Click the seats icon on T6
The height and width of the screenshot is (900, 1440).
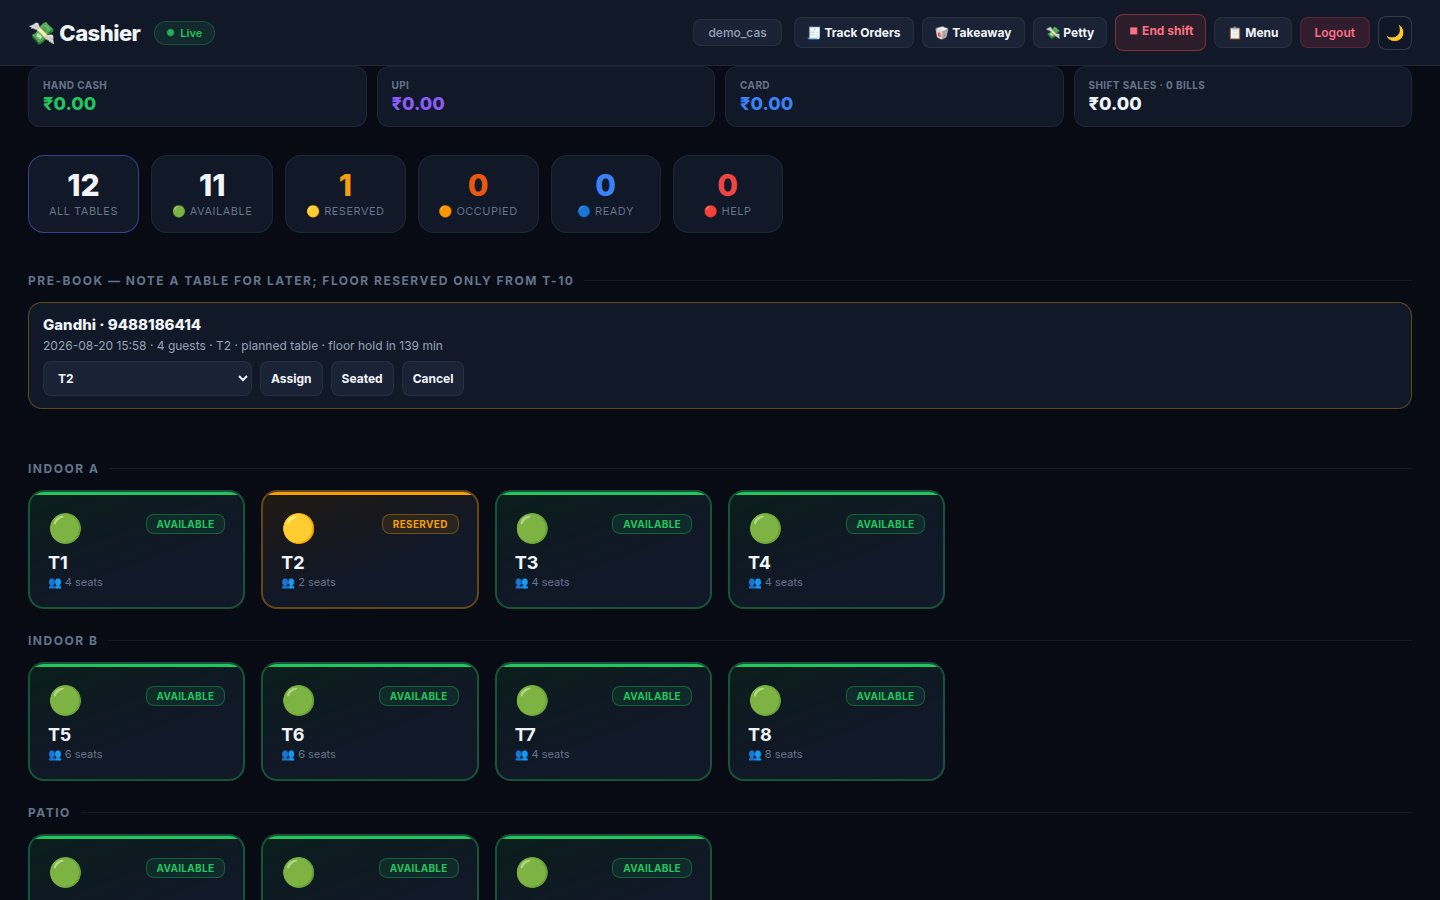pyautogui.click(x=288, y=755)
